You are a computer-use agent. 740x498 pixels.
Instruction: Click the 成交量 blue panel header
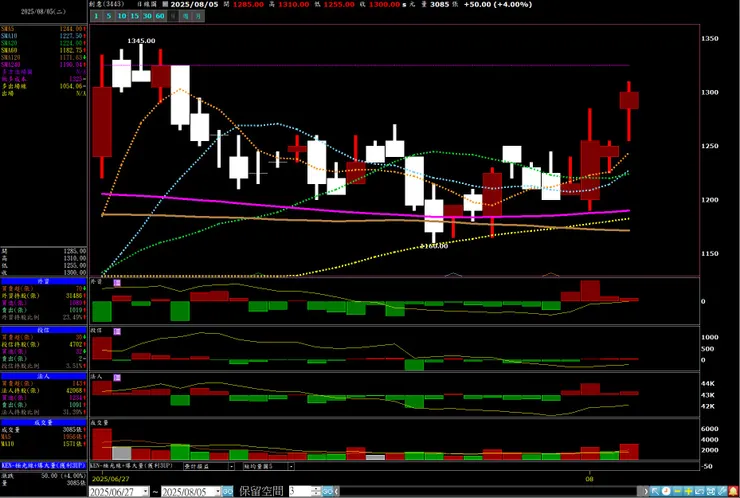coord(43,422)
